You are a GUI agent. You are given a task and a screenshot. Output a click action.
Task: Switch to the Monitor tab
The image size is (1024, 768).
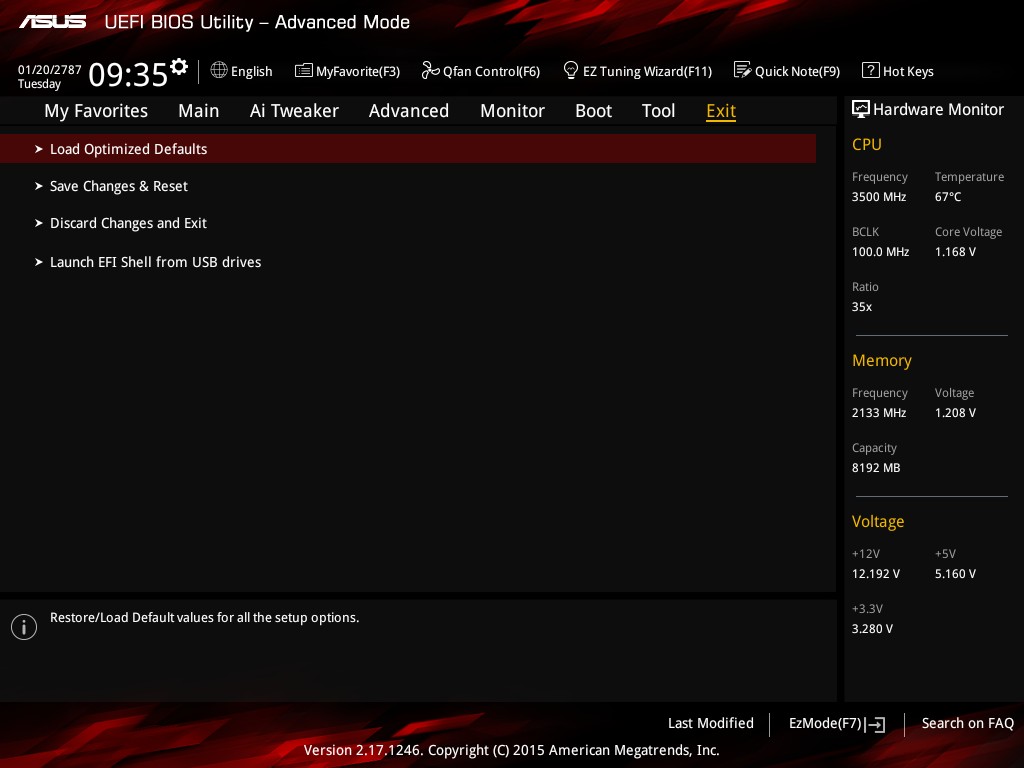click(x=512, y=111)
